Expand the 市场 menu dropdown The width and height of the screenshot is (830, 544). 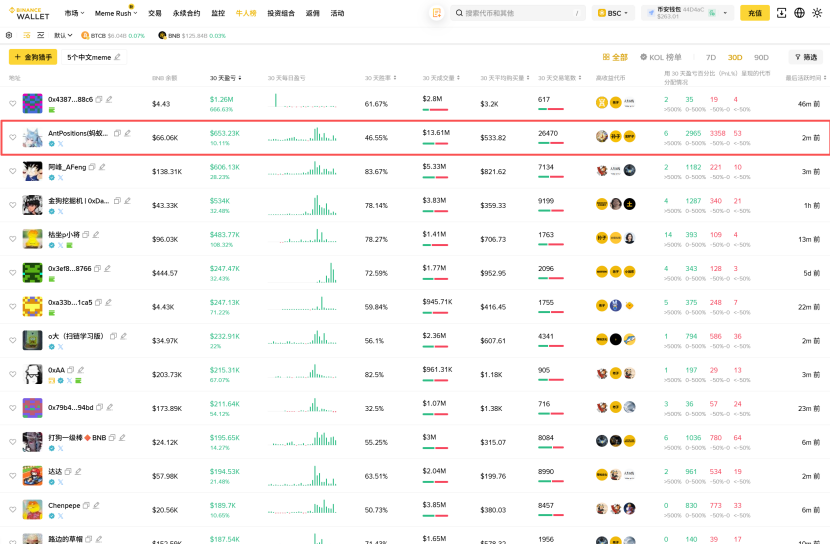[x=74, y=13]
